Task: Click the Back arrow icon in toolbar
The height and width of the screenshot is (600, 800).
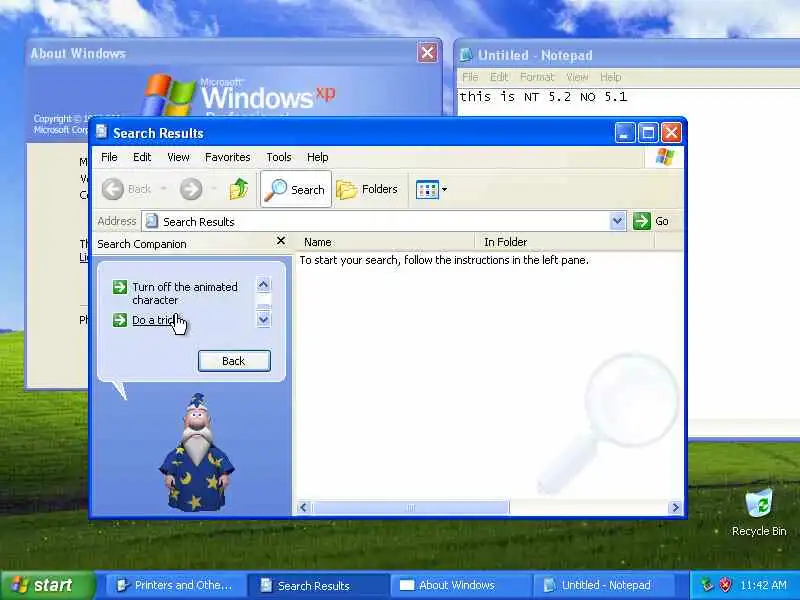Action: coord(113,189)
